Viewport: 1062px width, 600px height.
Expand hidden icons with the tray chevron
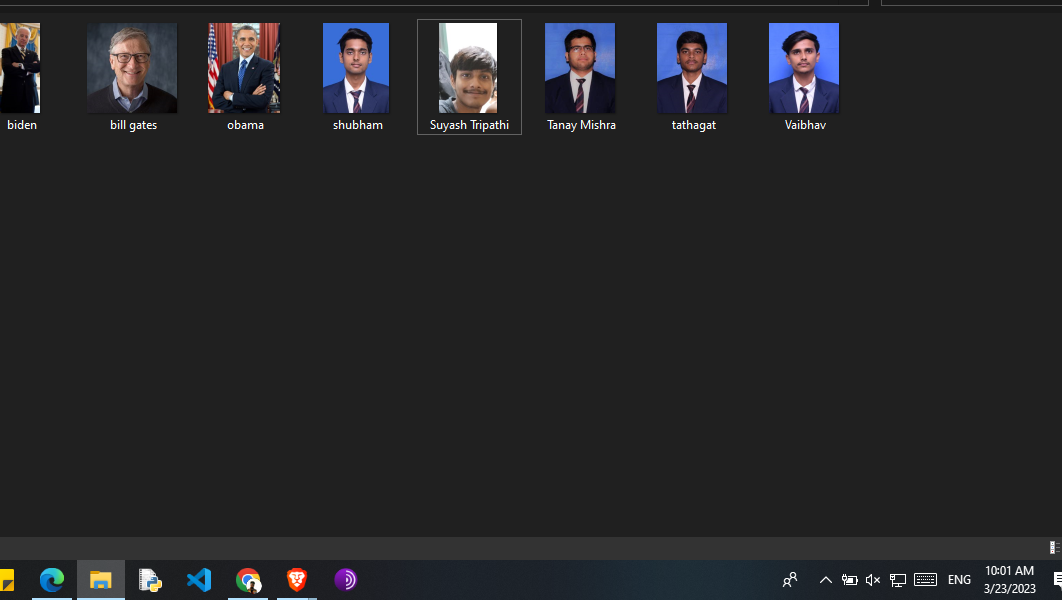pos(825,580)
